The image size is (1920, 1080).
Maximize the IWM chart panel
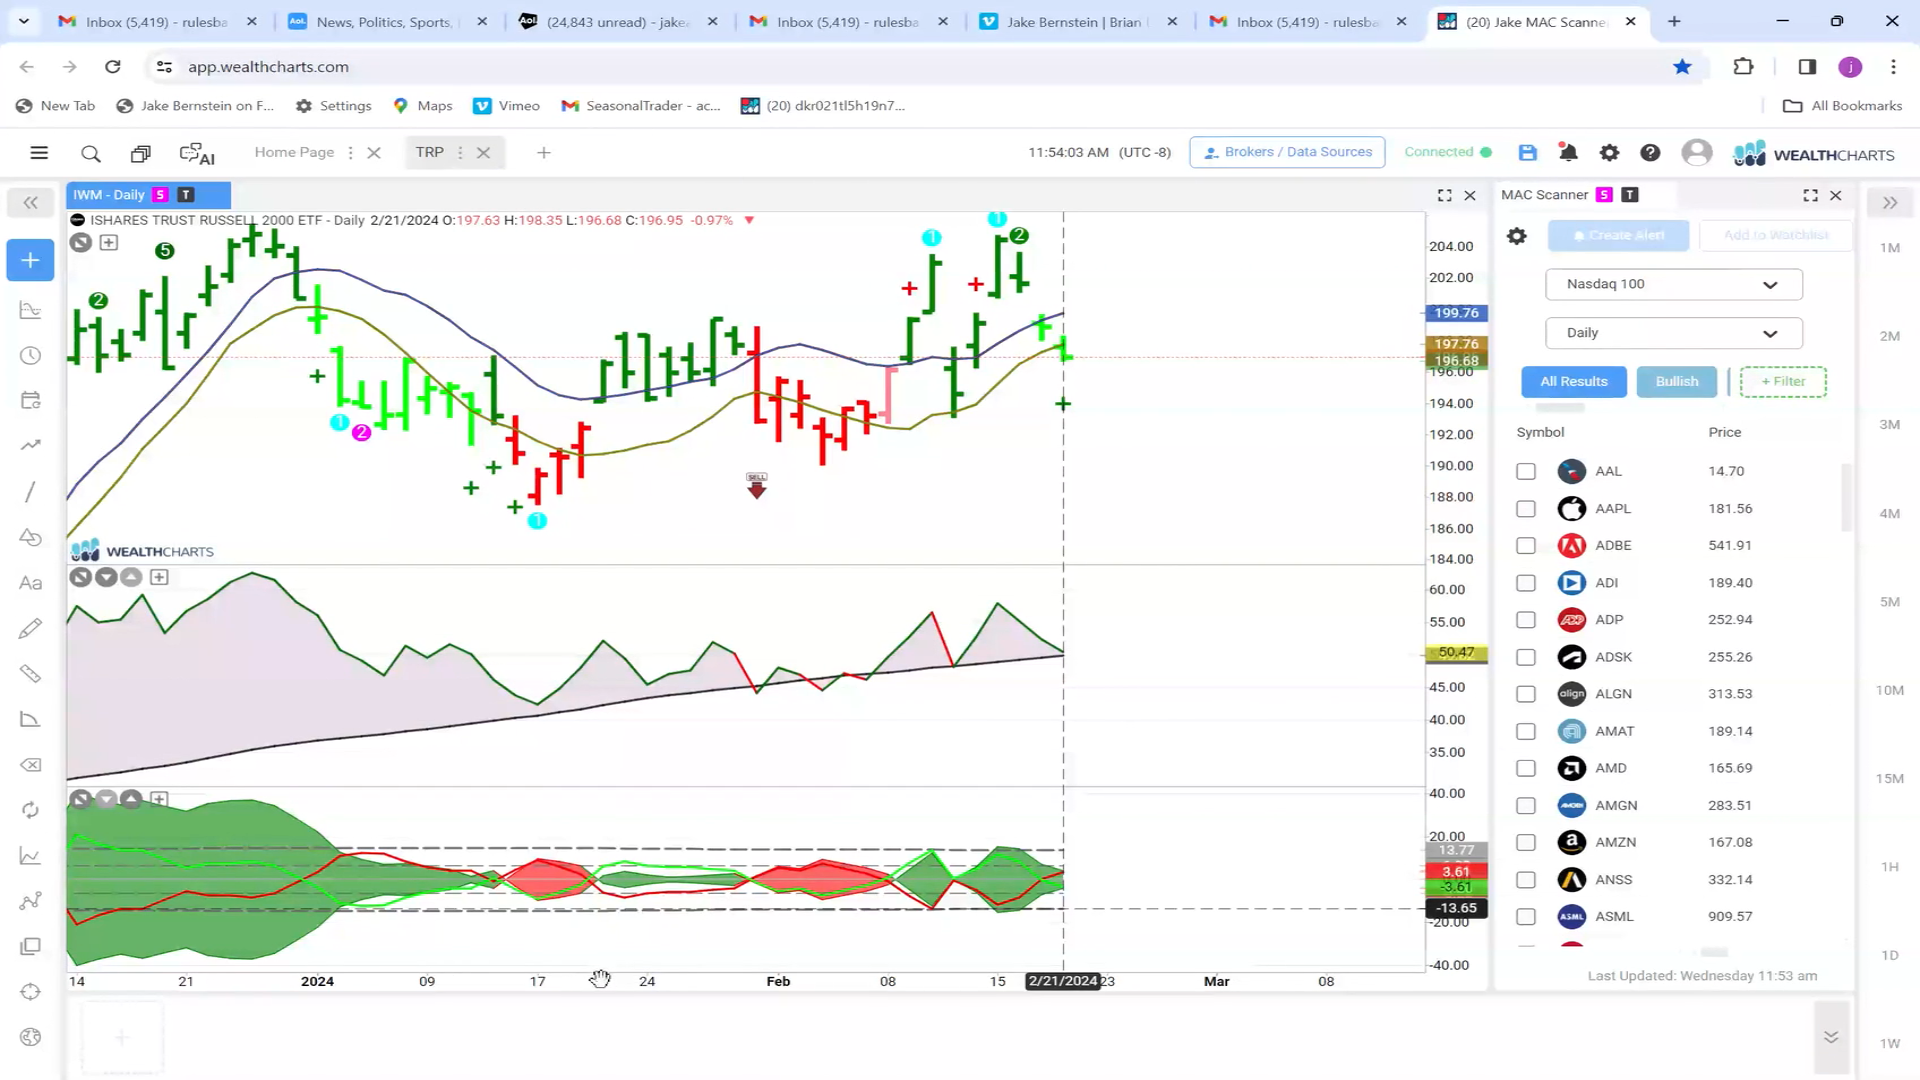coord(1445,196)
